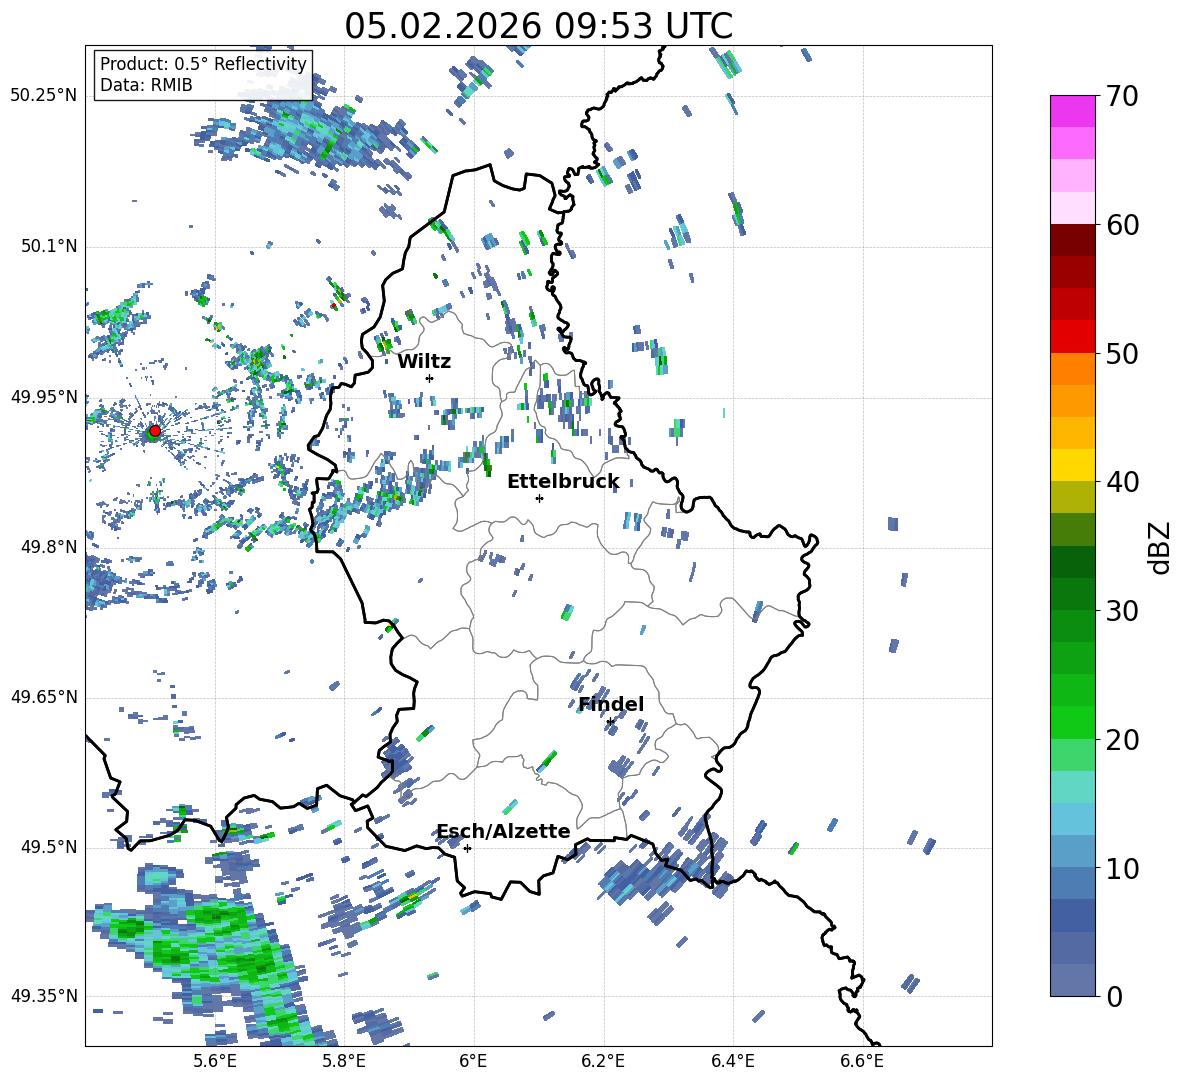This screenshot has height=1081, width=1184.
Task: Click the 50 value on the colorbar
Action: tap(1121, 354)
